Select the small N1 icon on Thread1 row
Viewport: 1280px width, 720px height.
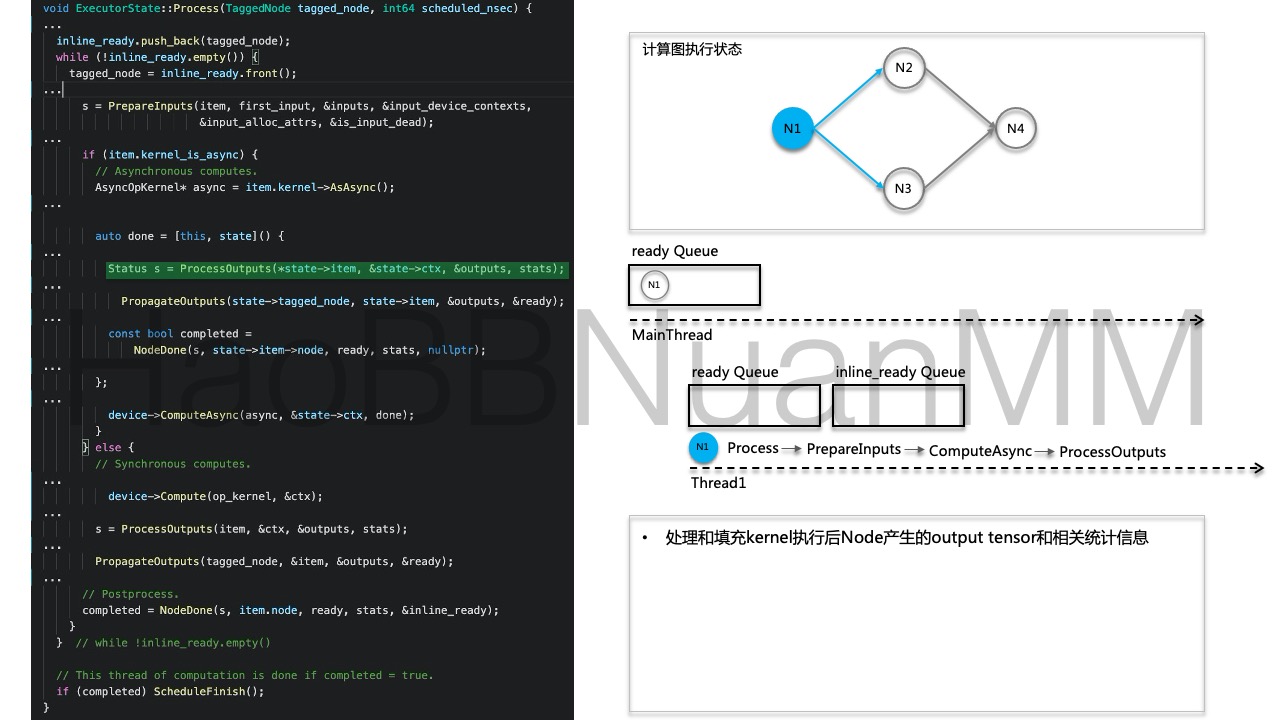pyautogui.click(x=702, y=447)
